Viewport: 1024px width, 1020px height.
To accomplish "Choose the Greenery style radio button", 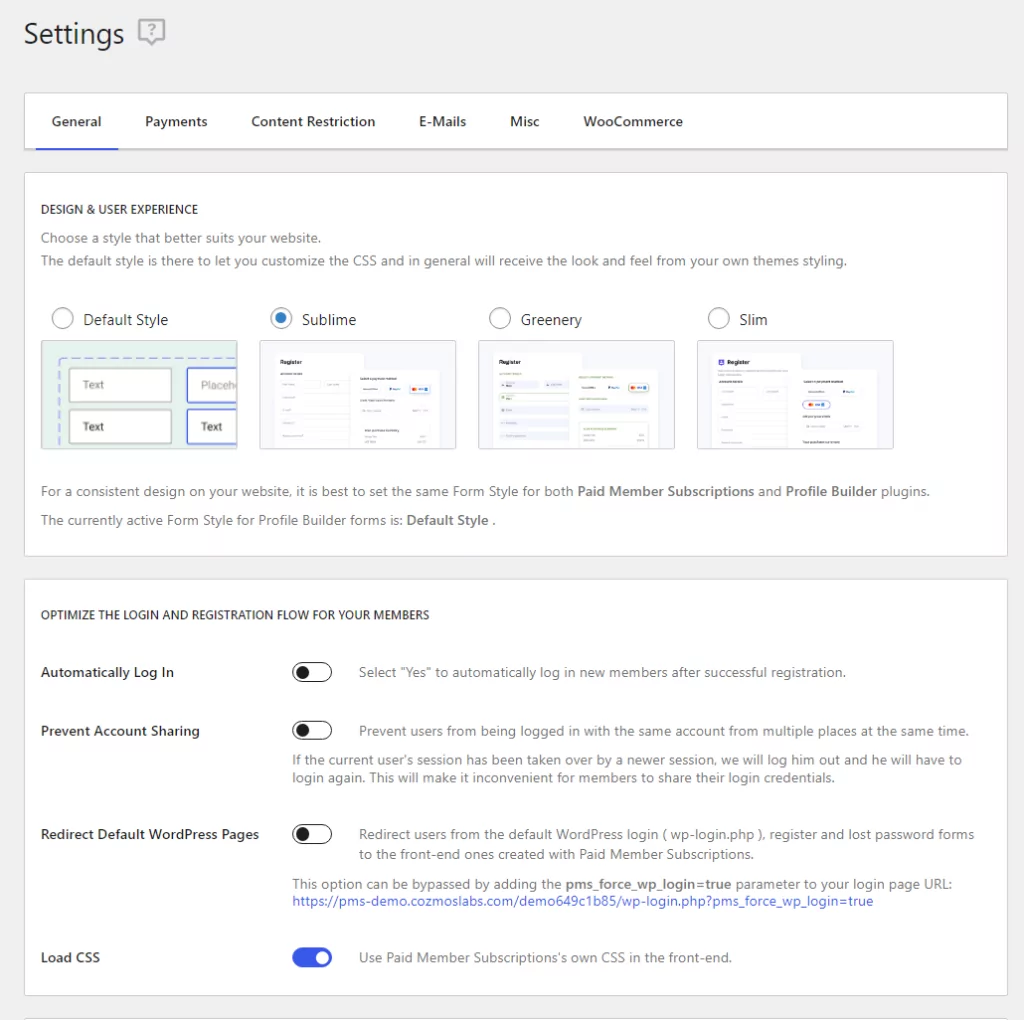I will [500, 319].
